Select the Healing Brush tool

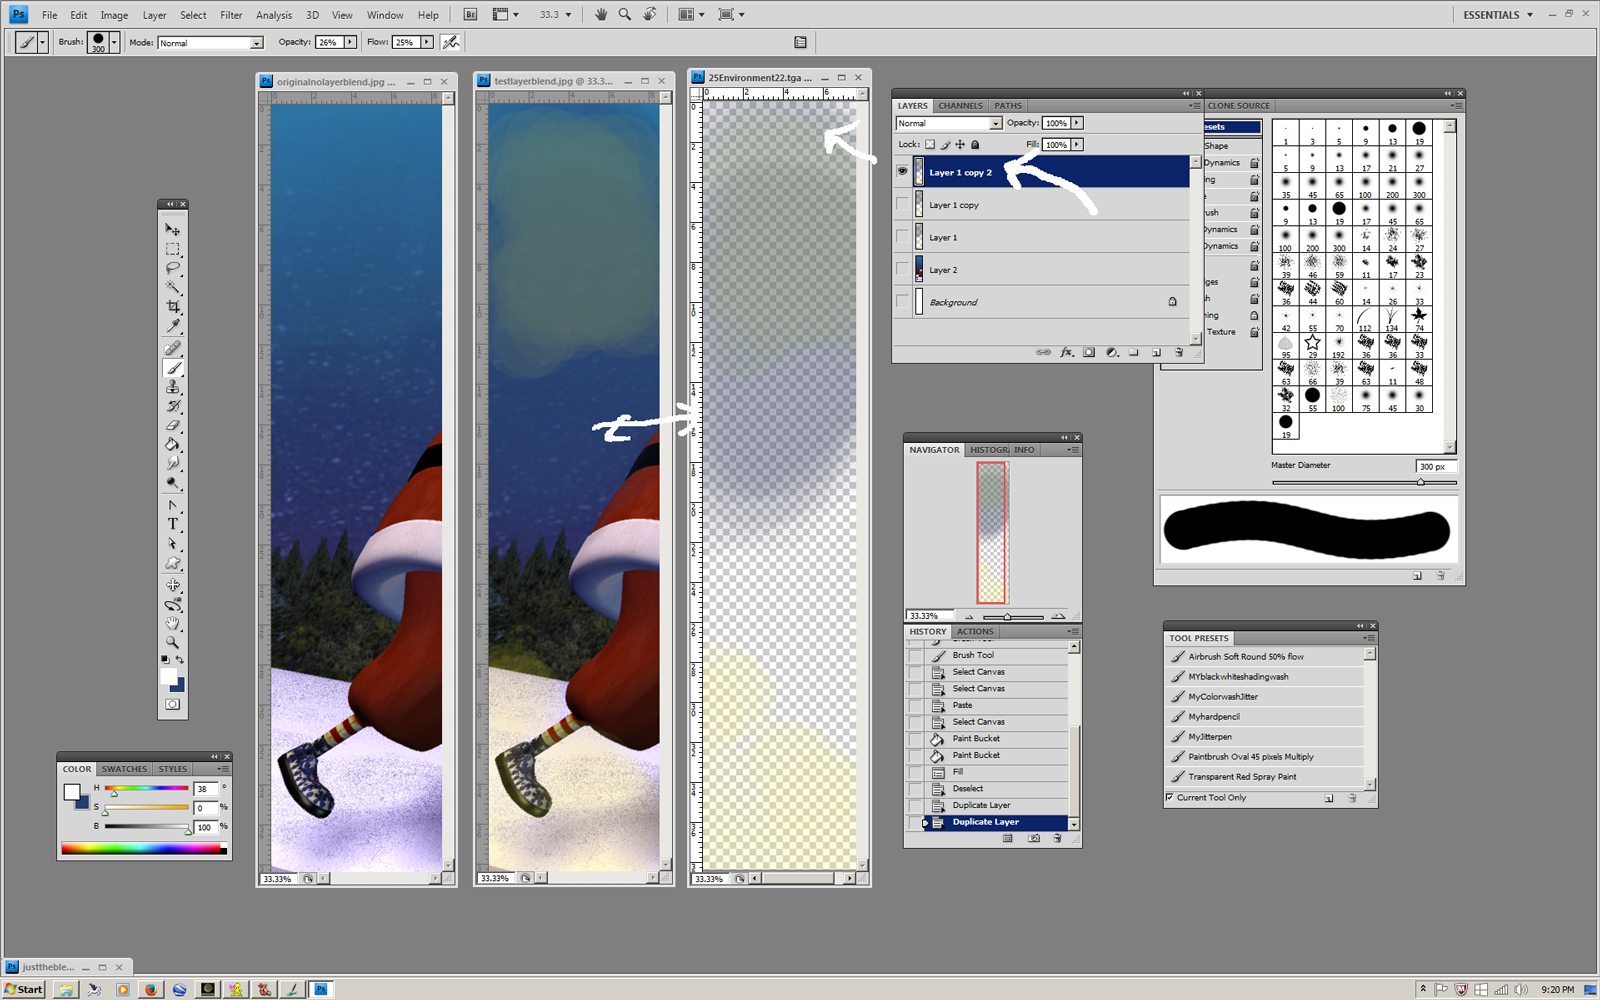coord(173,349)
